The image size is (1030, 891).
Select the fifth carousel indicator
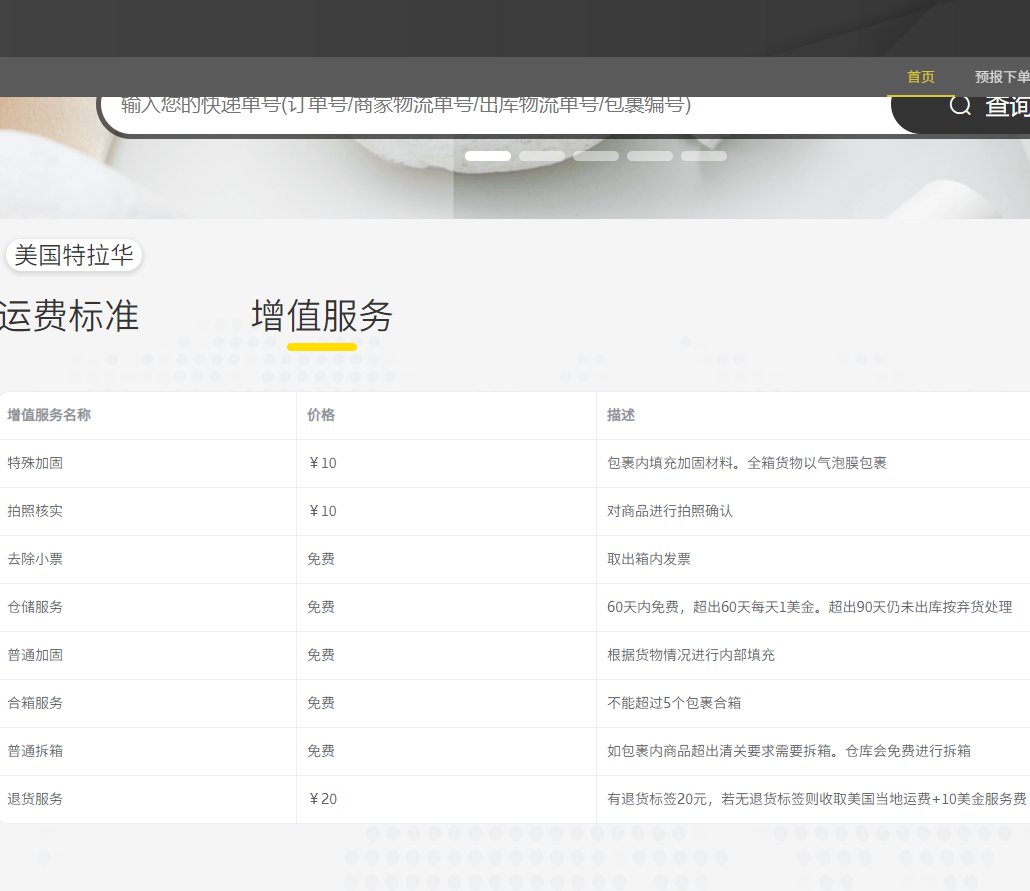[704, 156]
